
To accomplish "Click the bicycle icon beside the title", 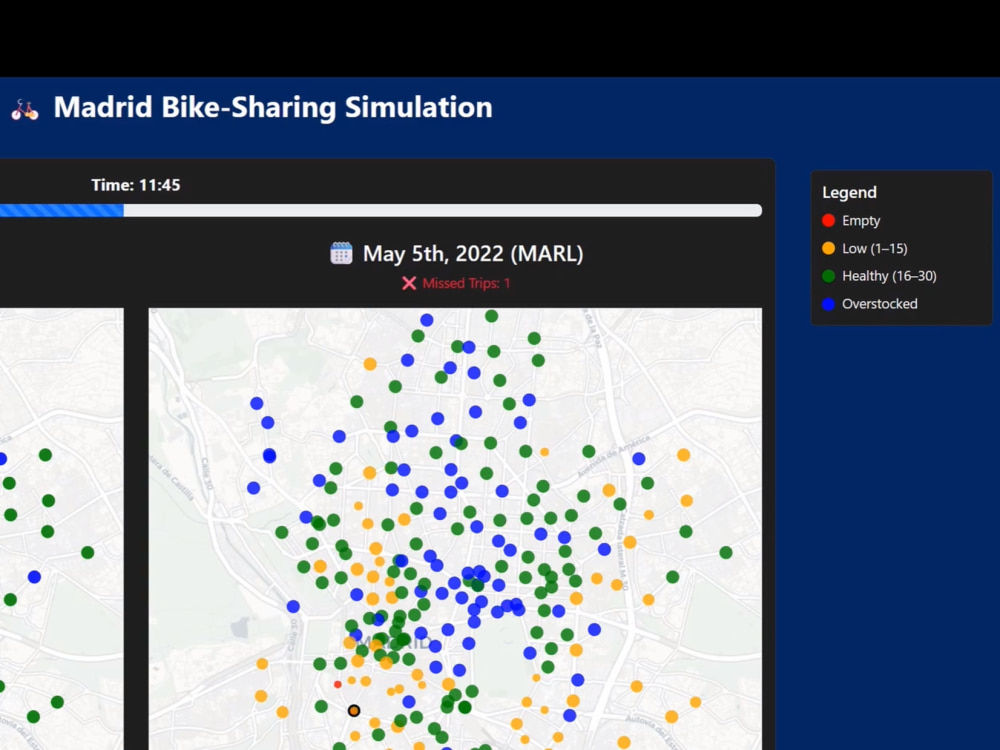I will 25,109.
